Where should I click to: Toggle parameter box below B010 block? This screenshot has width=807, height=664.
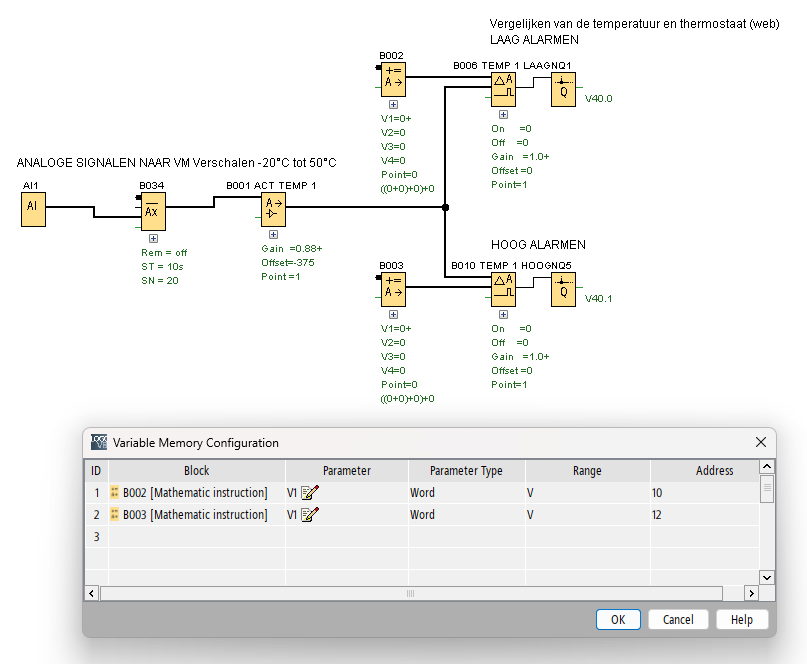[x=503, y=314]
